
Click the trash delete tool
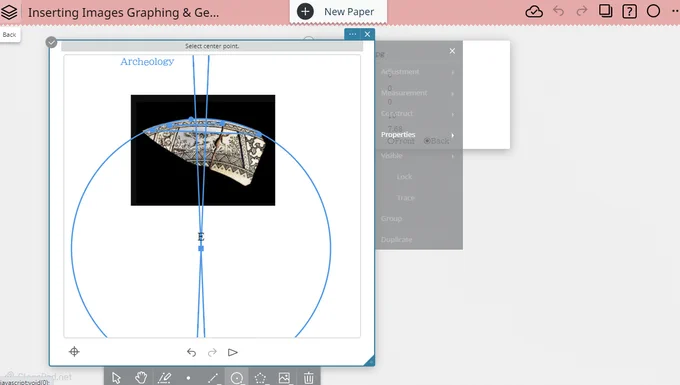click(x=308, y=378)
